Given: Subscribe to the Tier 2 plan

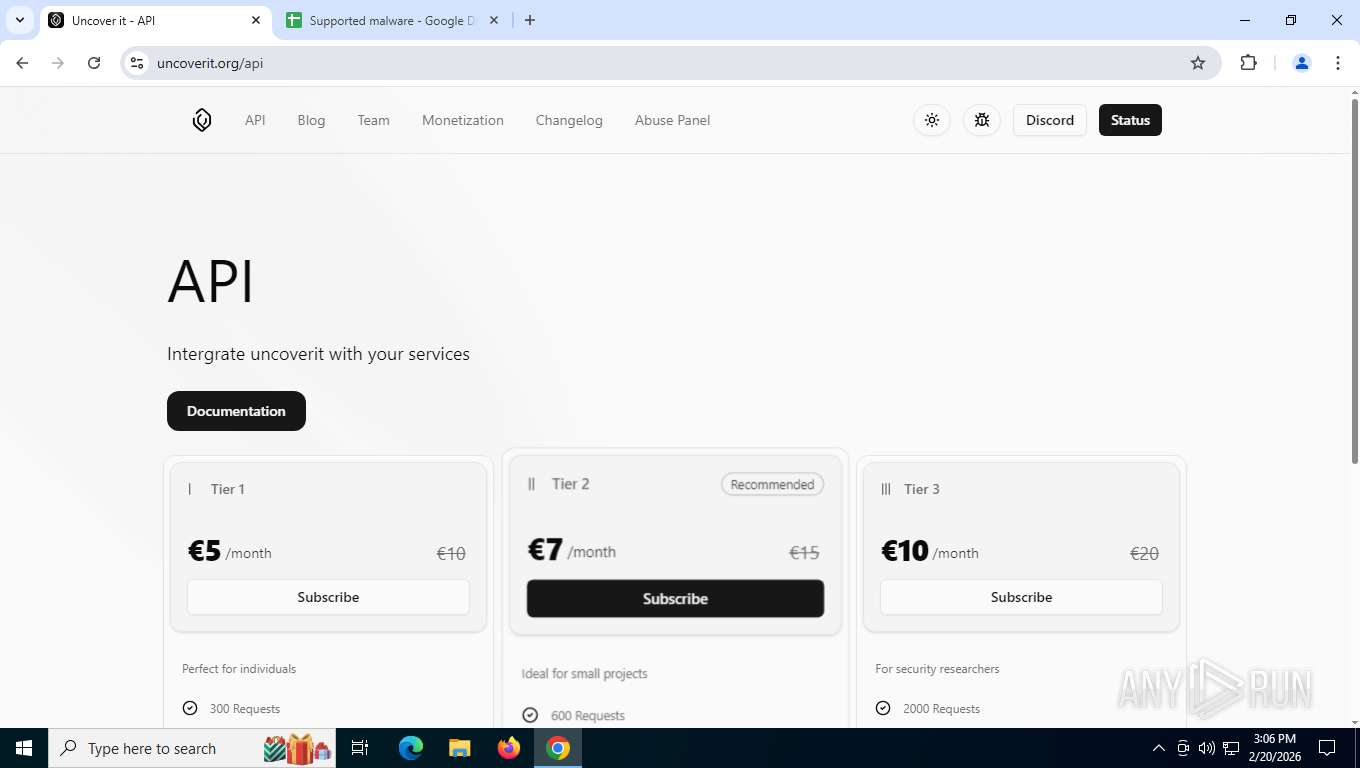Looking at the screenshot, I should point(675,598).
